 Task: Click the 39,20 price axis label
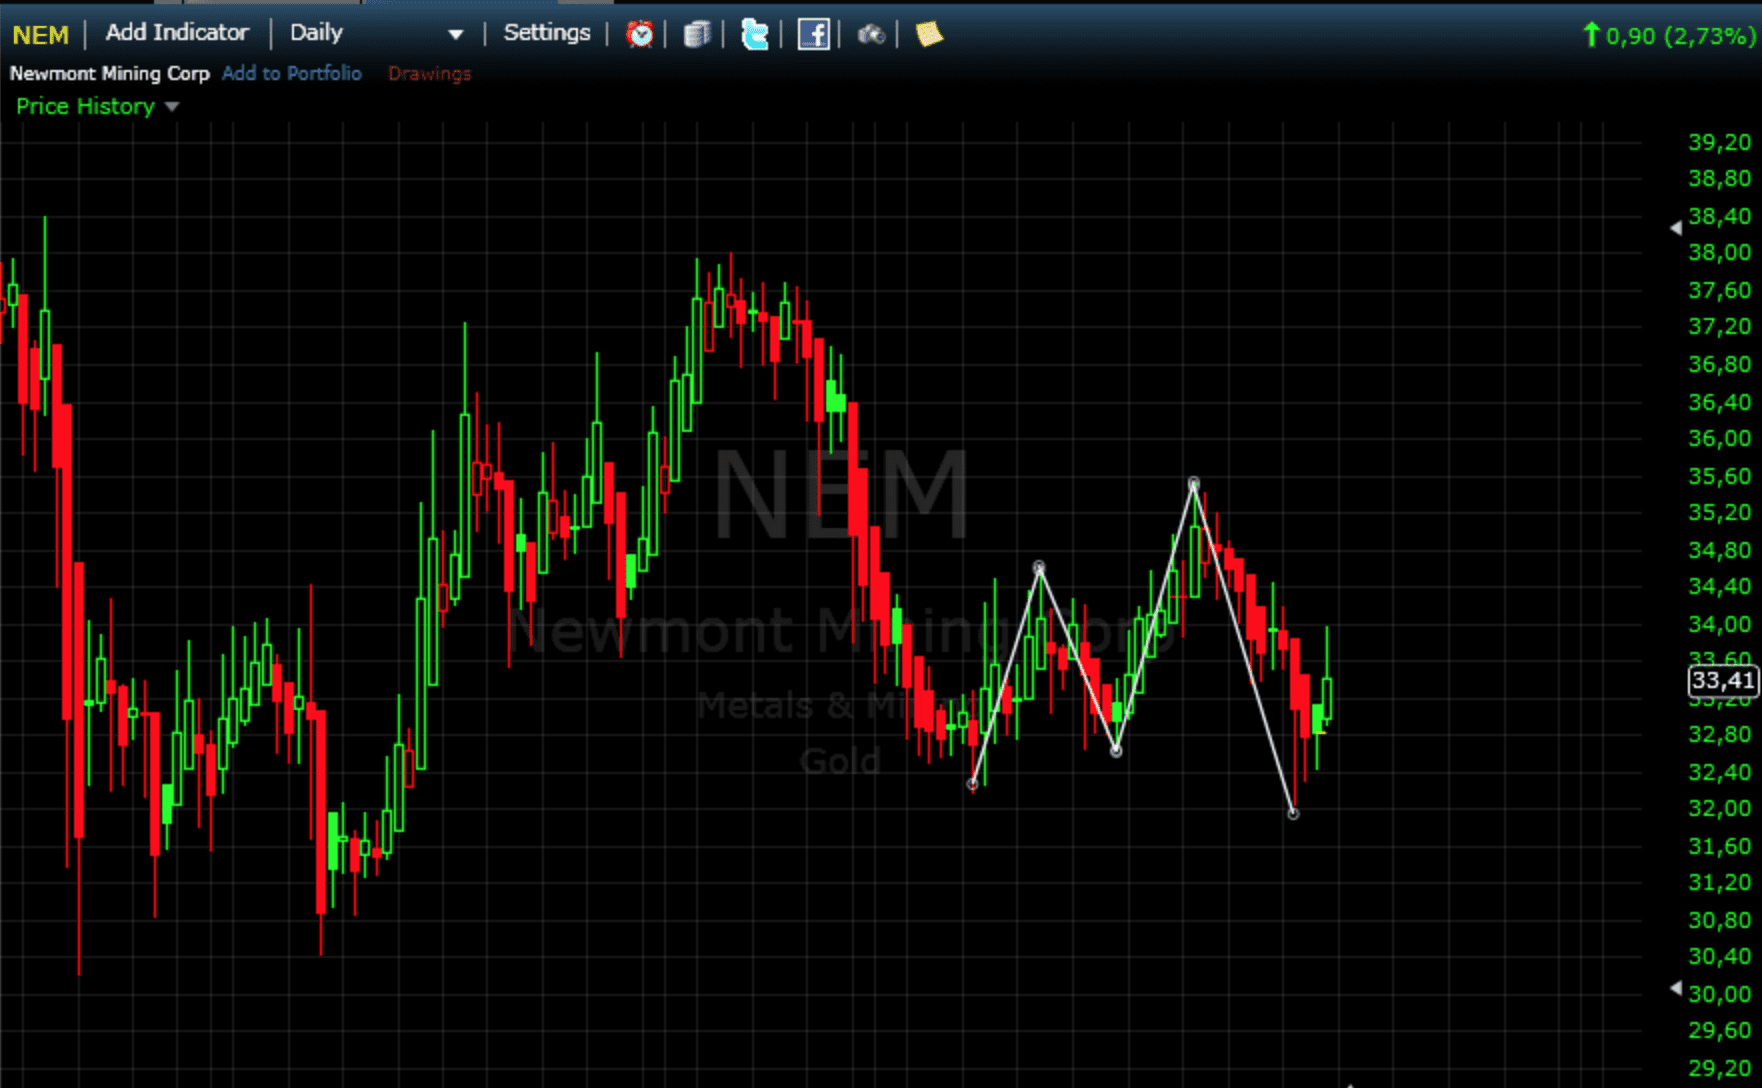[1719, 142]
